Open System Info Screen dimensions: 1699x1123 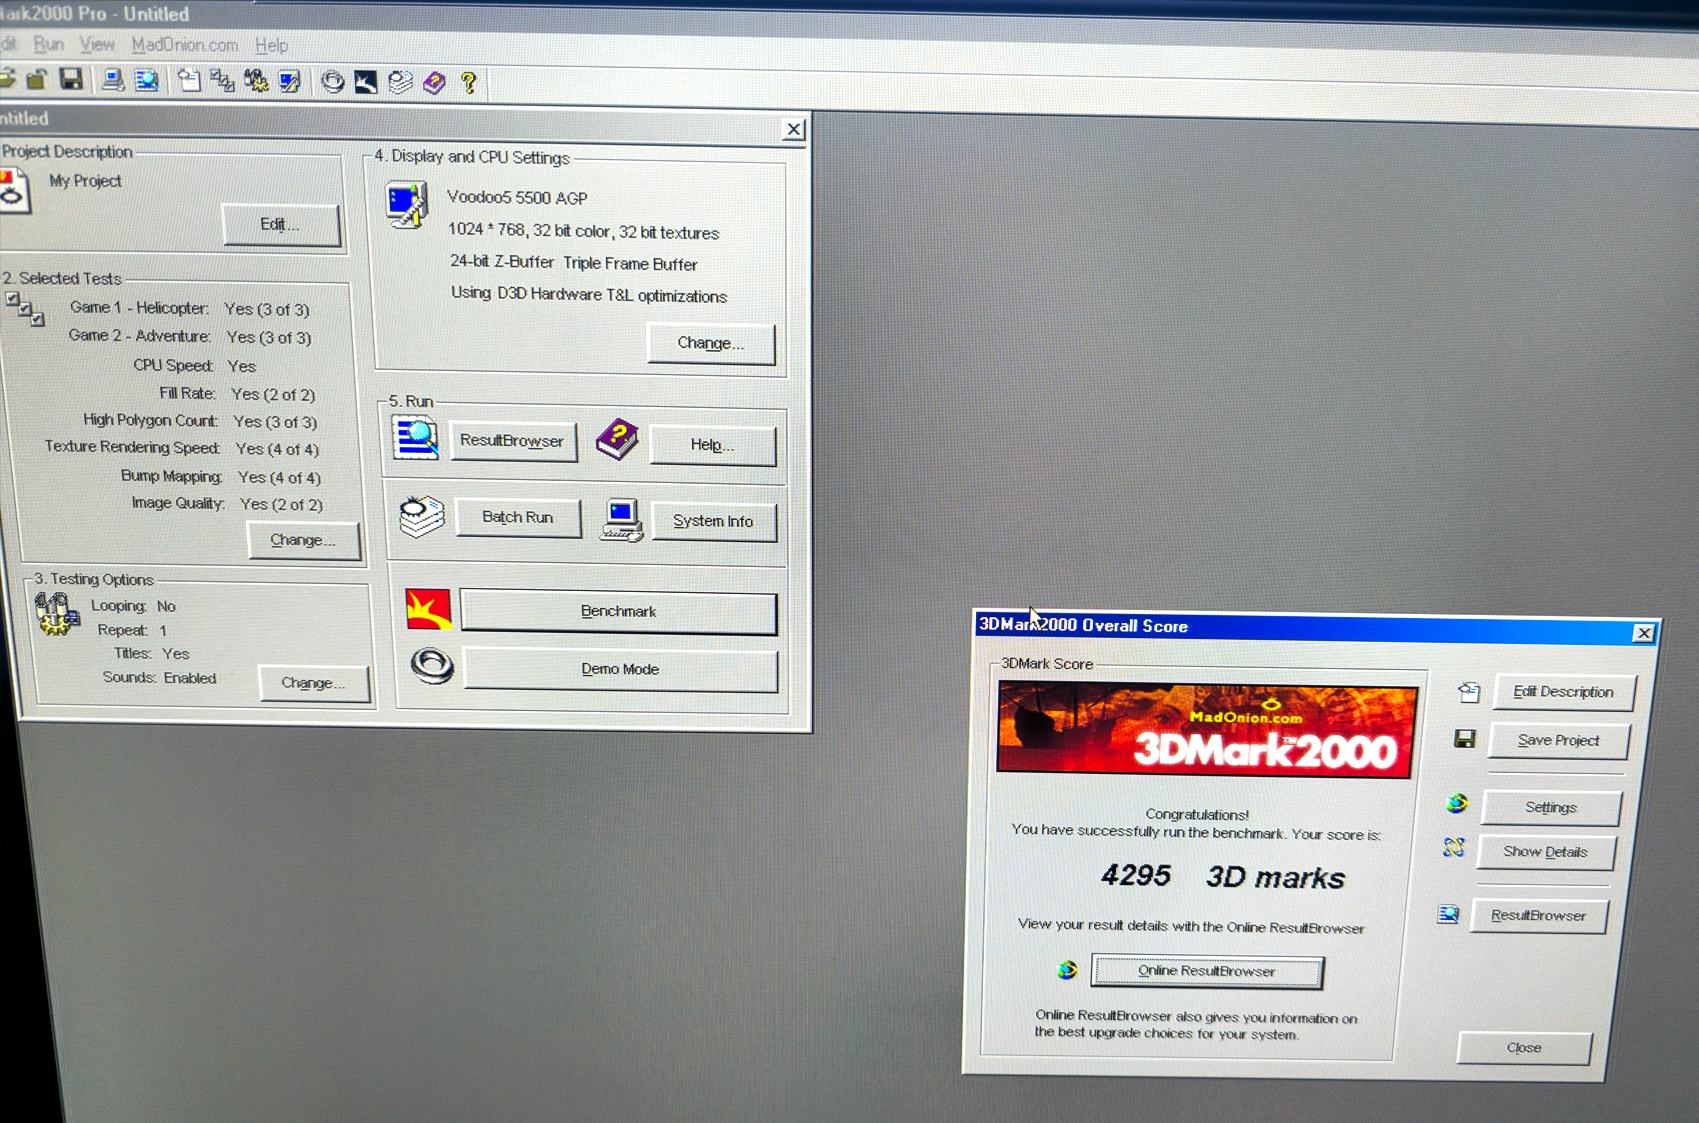point(714,521)
